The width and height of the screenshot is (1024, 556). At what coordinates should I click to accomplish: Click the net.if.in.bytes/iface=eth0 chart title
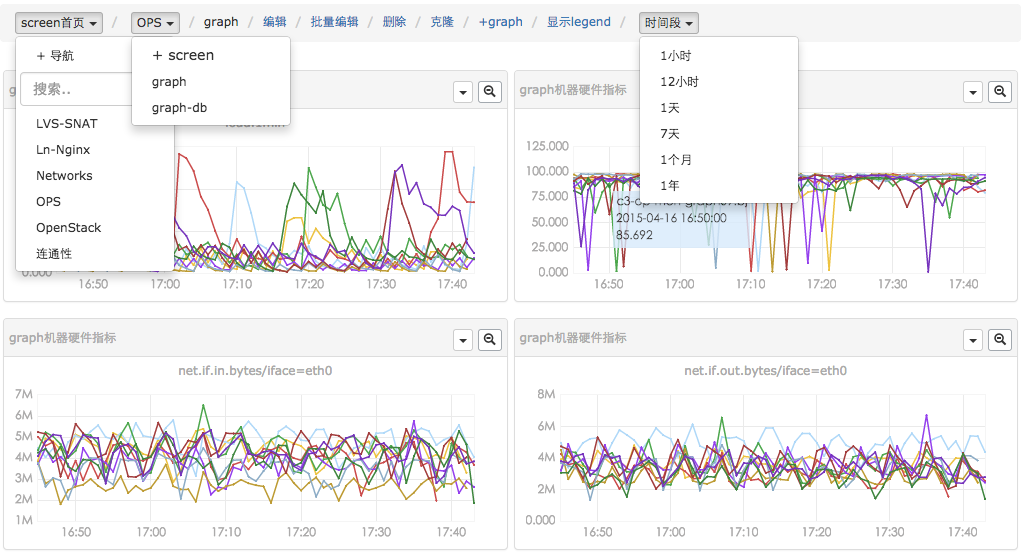[x=255, y=371]
